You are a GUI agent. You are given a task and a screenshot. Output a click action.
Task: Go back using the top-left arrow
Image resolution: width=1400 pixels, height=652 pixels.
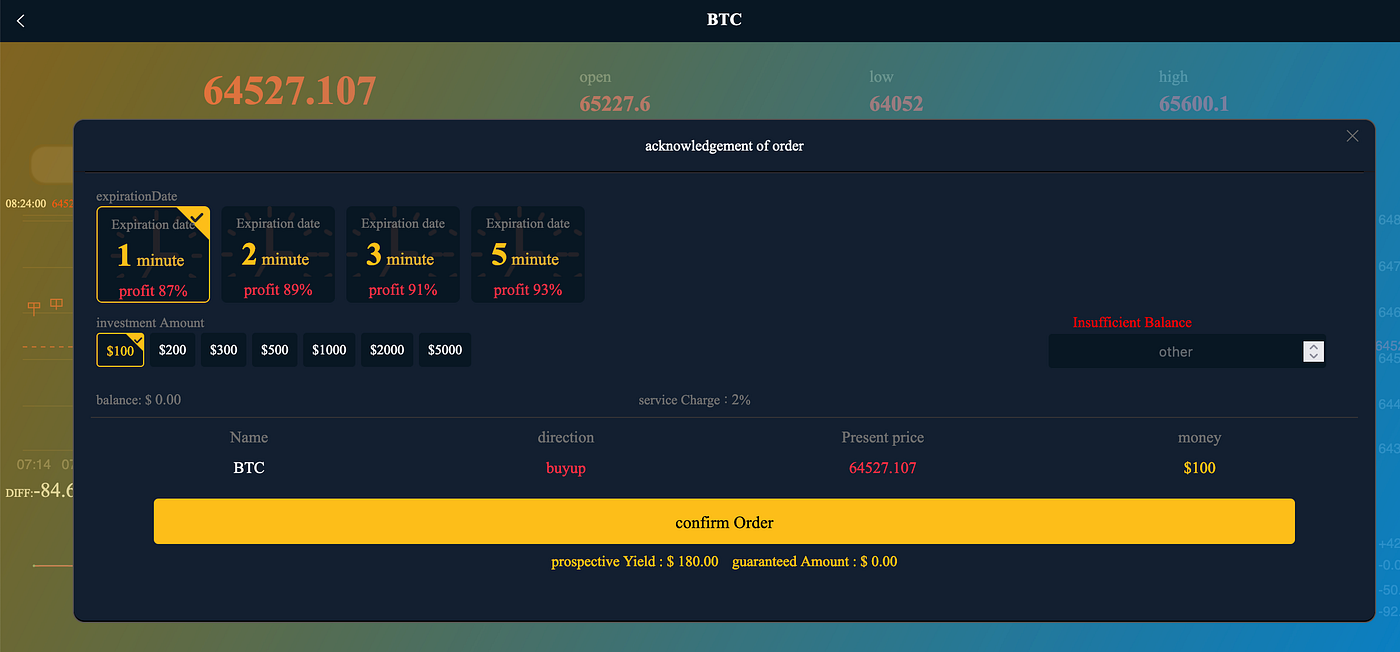(20, 21)
